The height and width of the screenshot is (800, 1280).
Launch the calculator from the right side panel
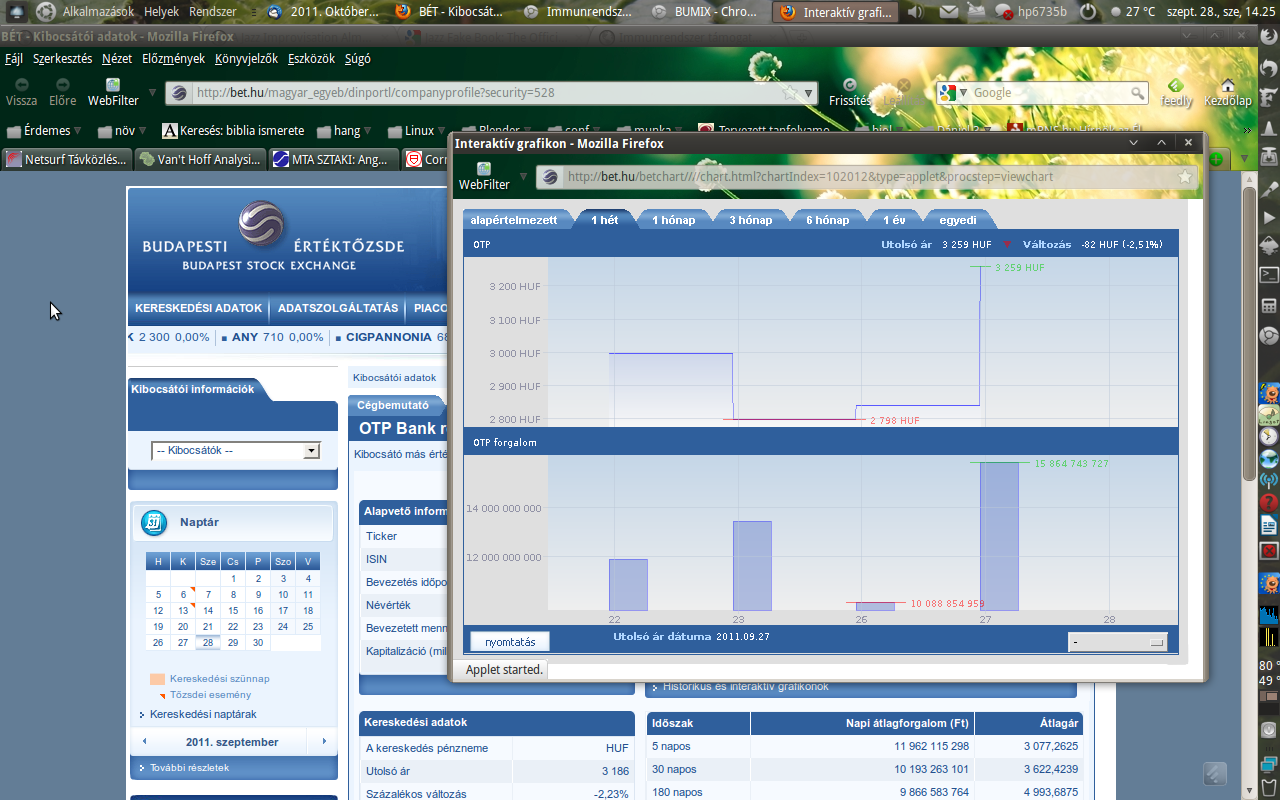click(1268, 305)
